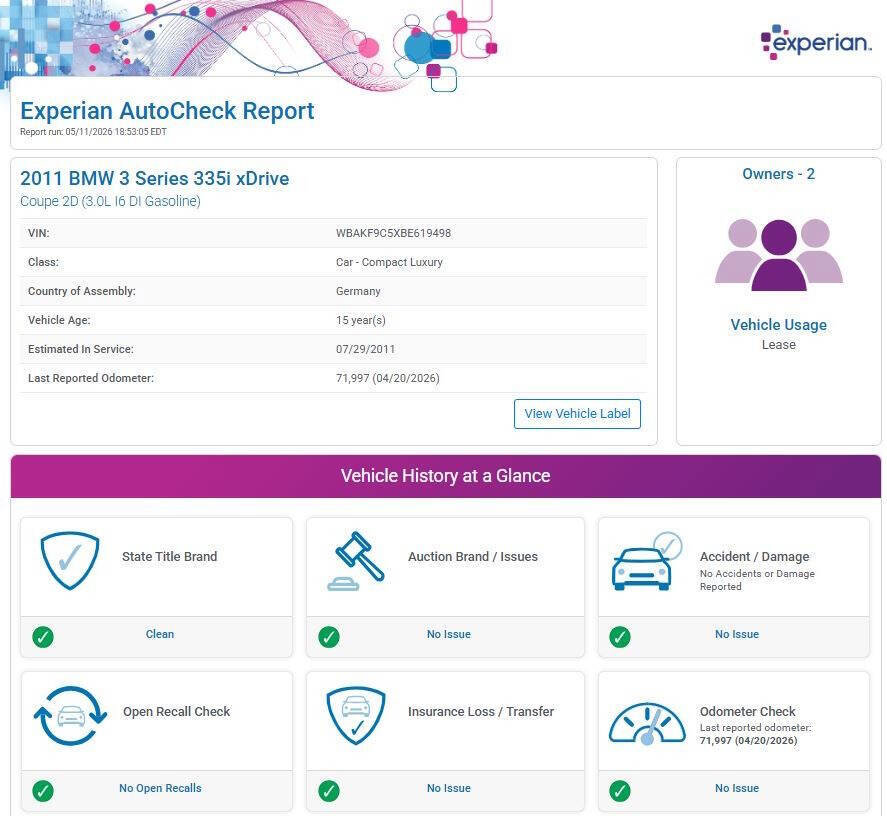Click the Owners people icon

pos(779,255)
